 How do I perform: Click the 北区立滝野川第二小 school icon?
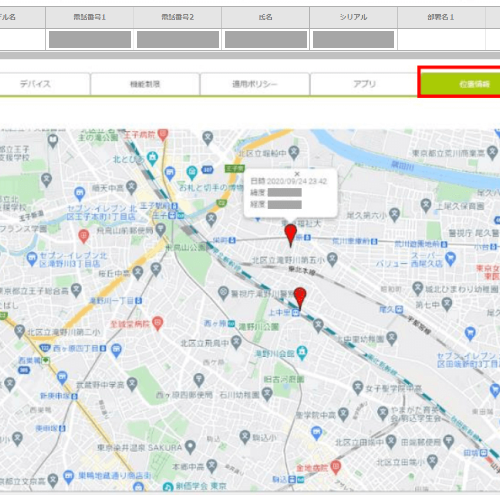coord(19,331)
